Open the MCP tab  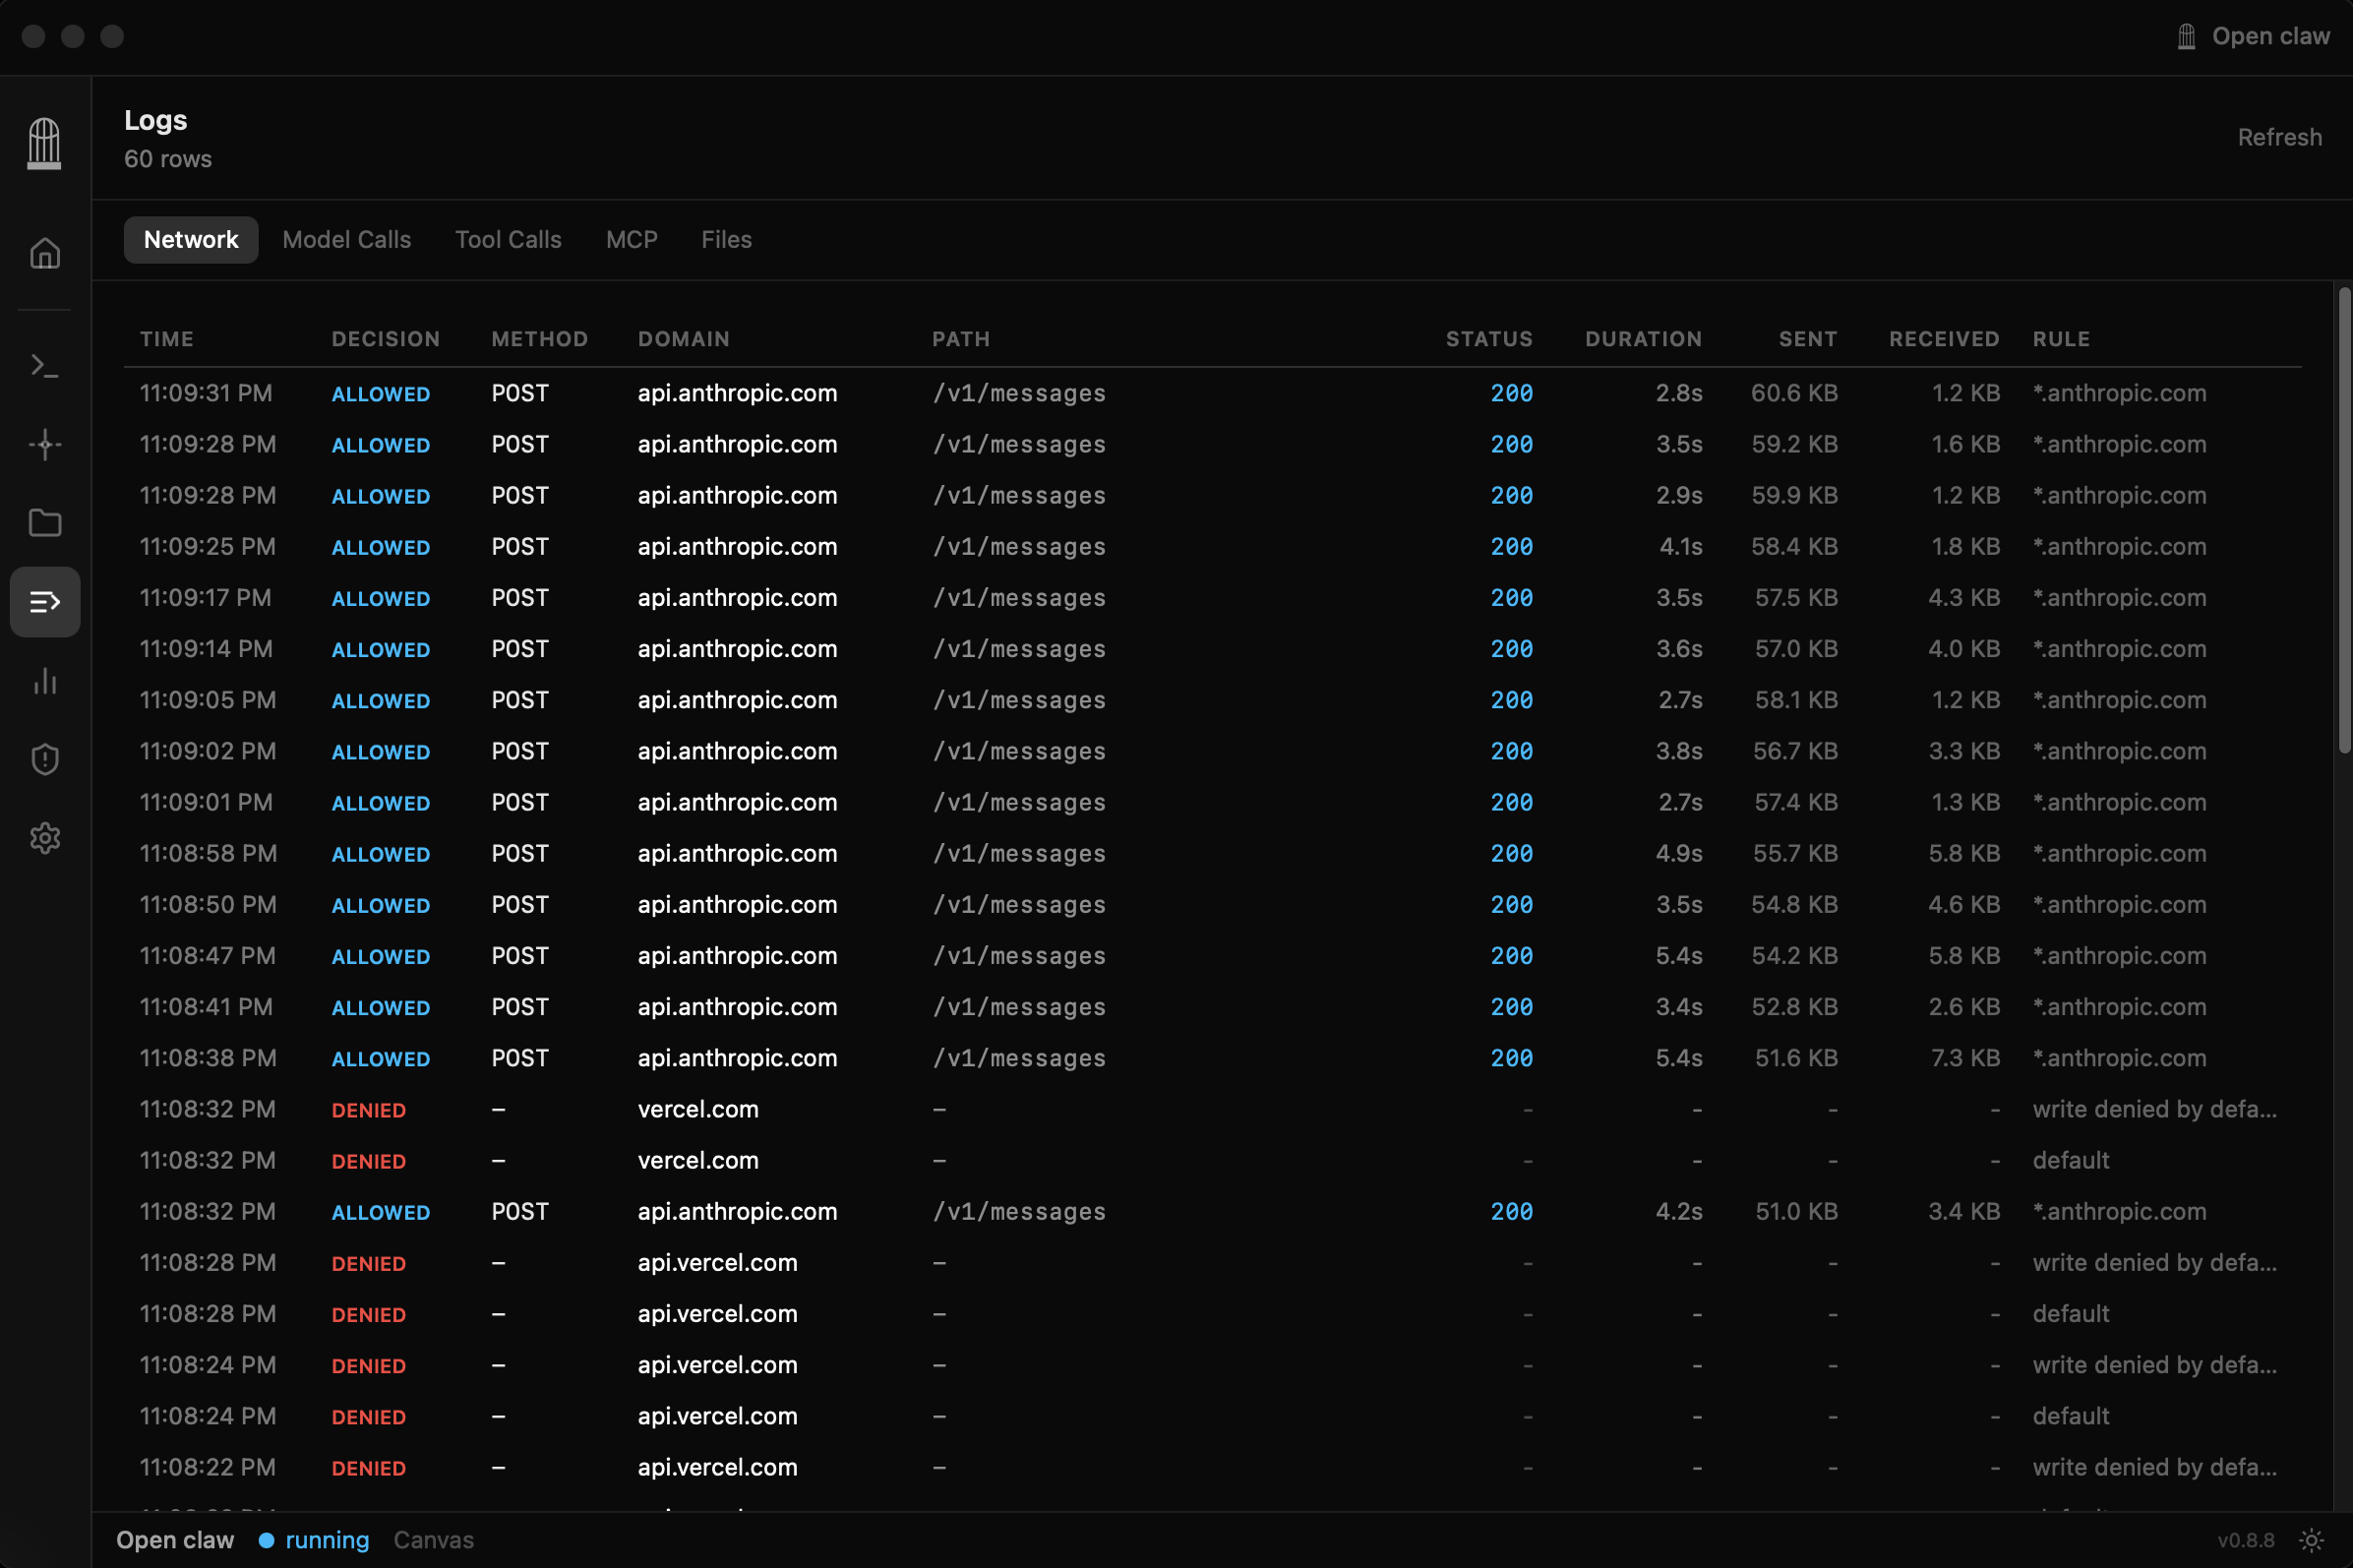[x=631, y=240]
